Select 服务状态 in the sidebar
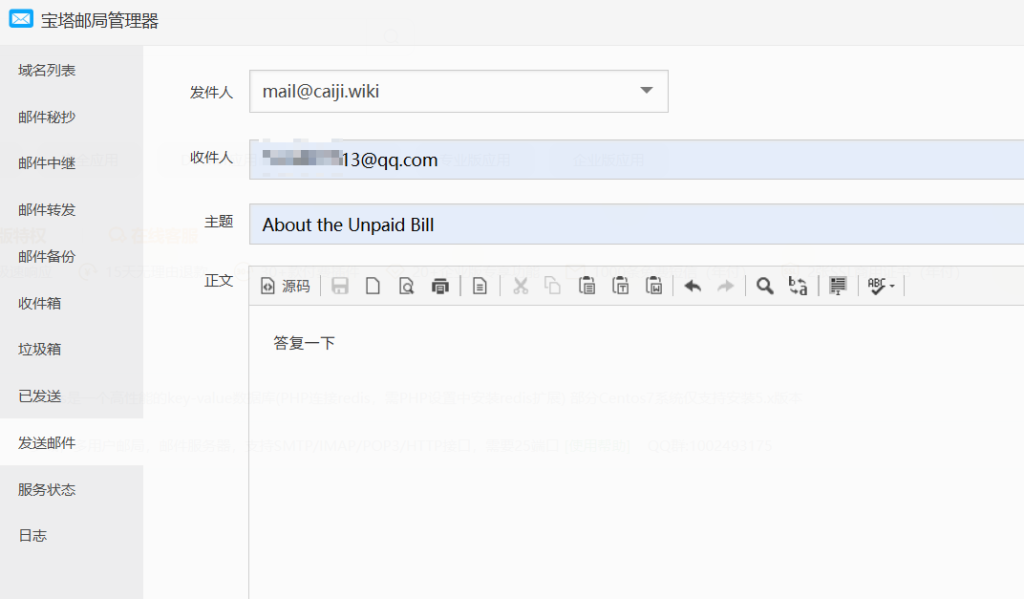 tap(47, 489)
